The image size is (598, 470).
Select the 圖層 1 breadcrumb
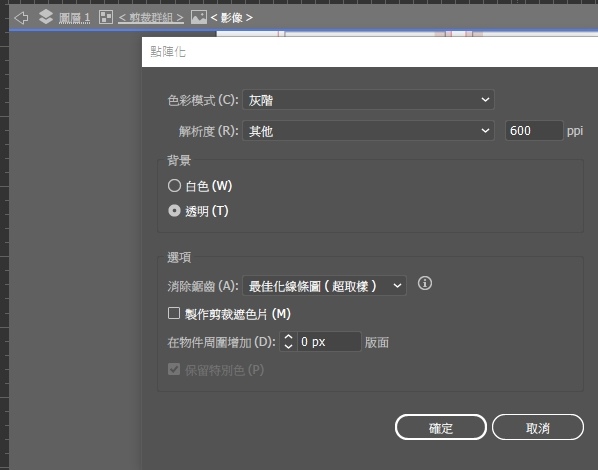tap(74, 18)
